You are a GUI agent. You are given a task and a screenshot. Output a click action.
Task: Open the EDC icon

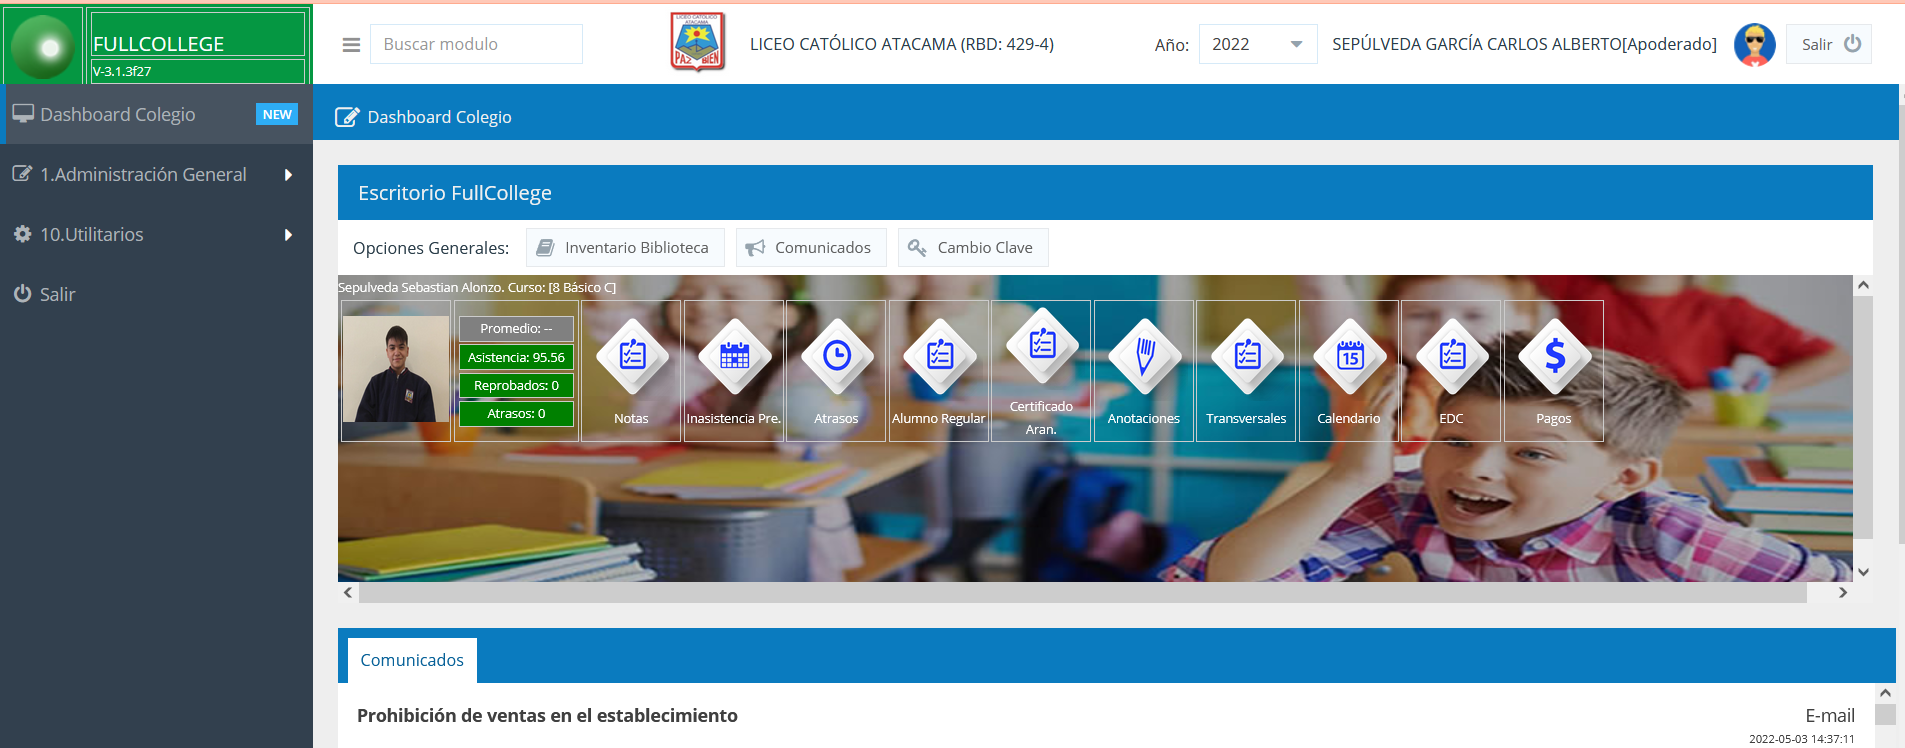pos(1451,356)
